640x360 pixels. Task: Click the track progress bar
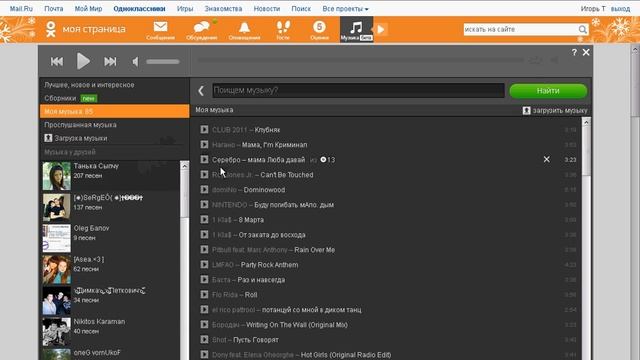pos(360,60)
